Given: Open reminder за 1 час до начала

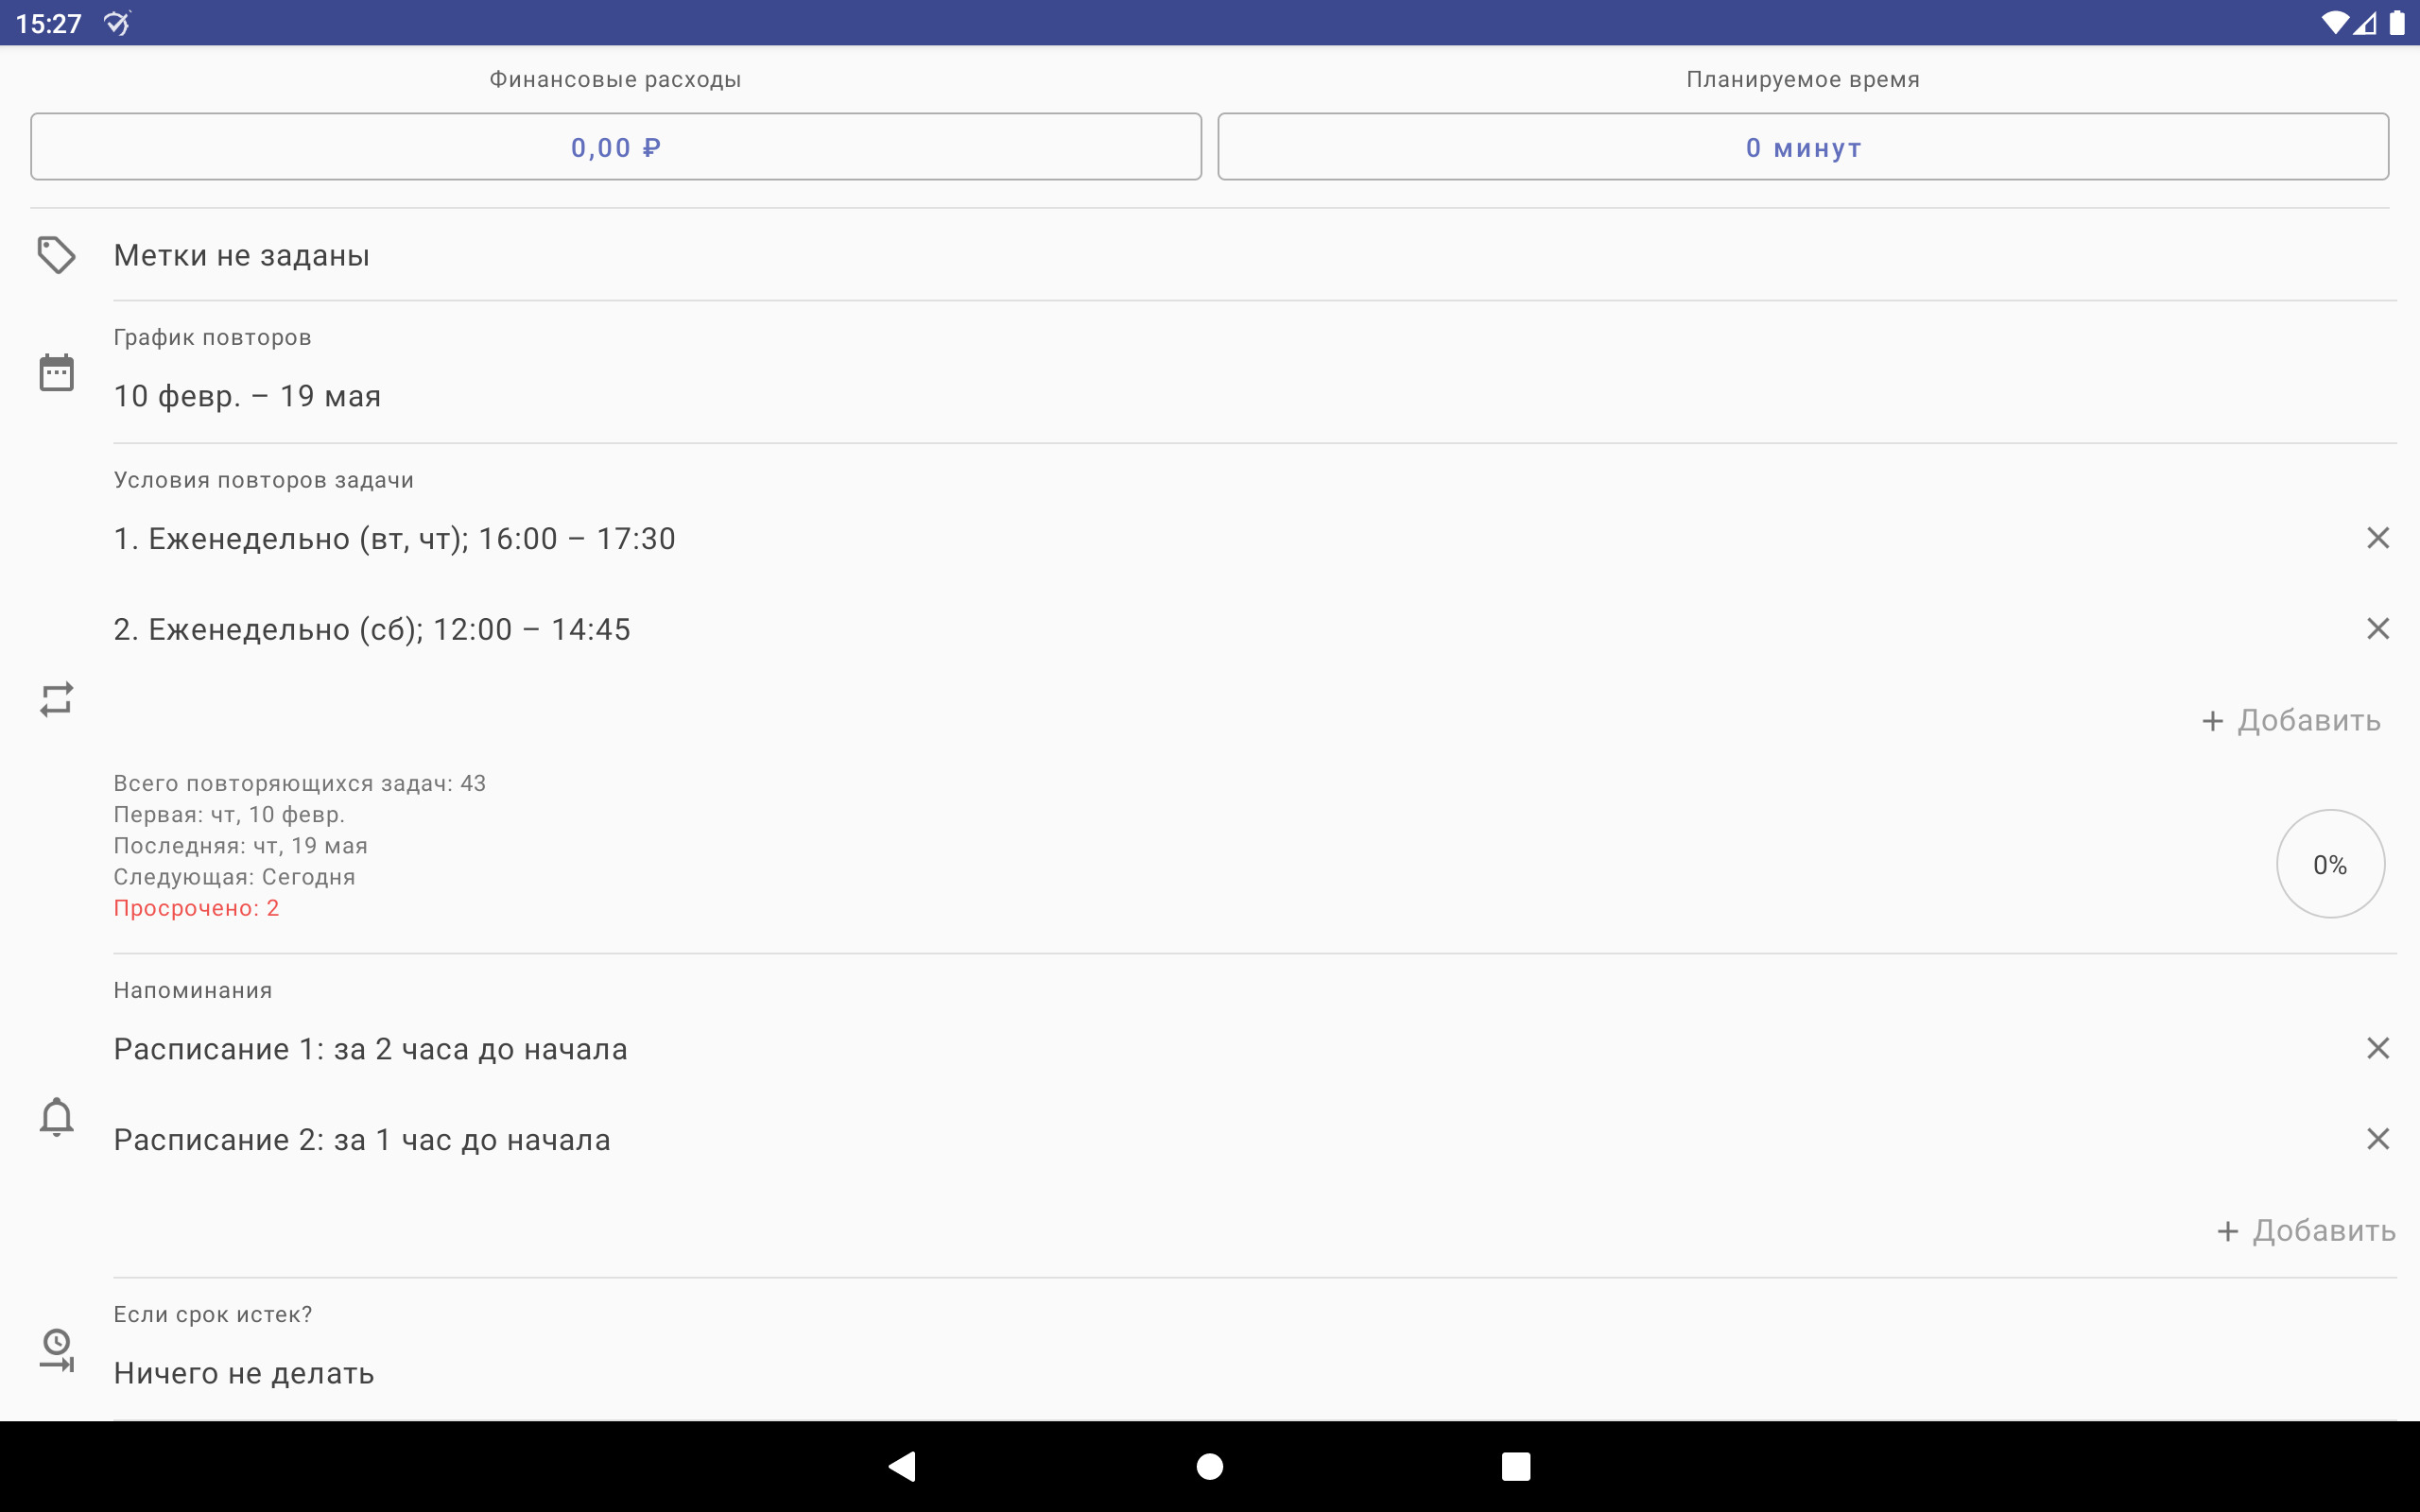Looking at the screenshot, I should click(x=362, y=1140).
